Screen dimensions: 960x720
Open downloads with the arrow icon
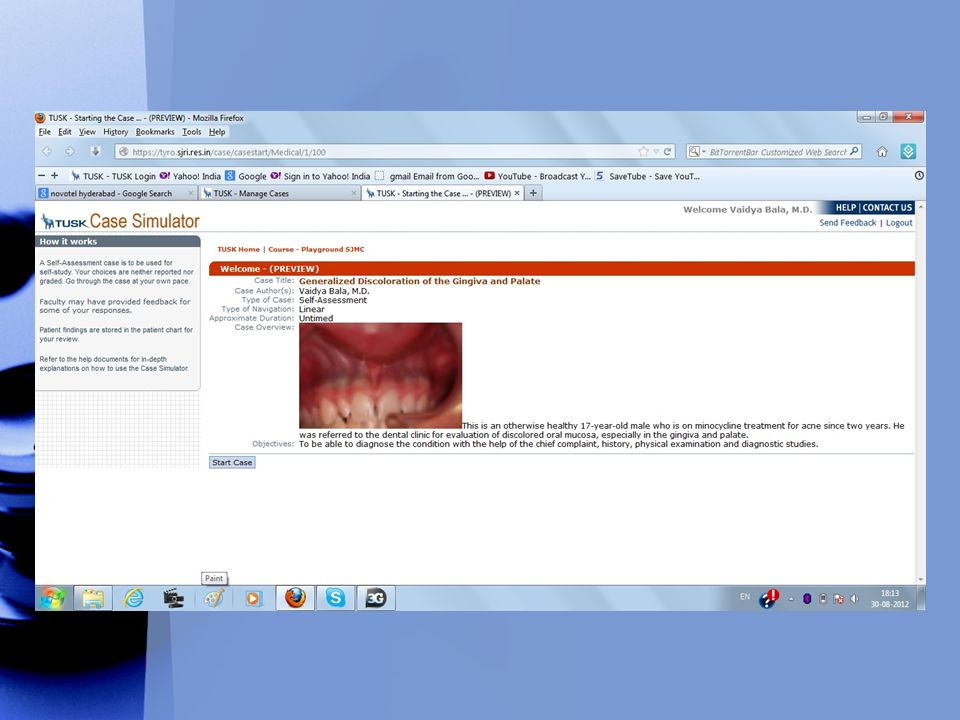(x=95, y=151)
